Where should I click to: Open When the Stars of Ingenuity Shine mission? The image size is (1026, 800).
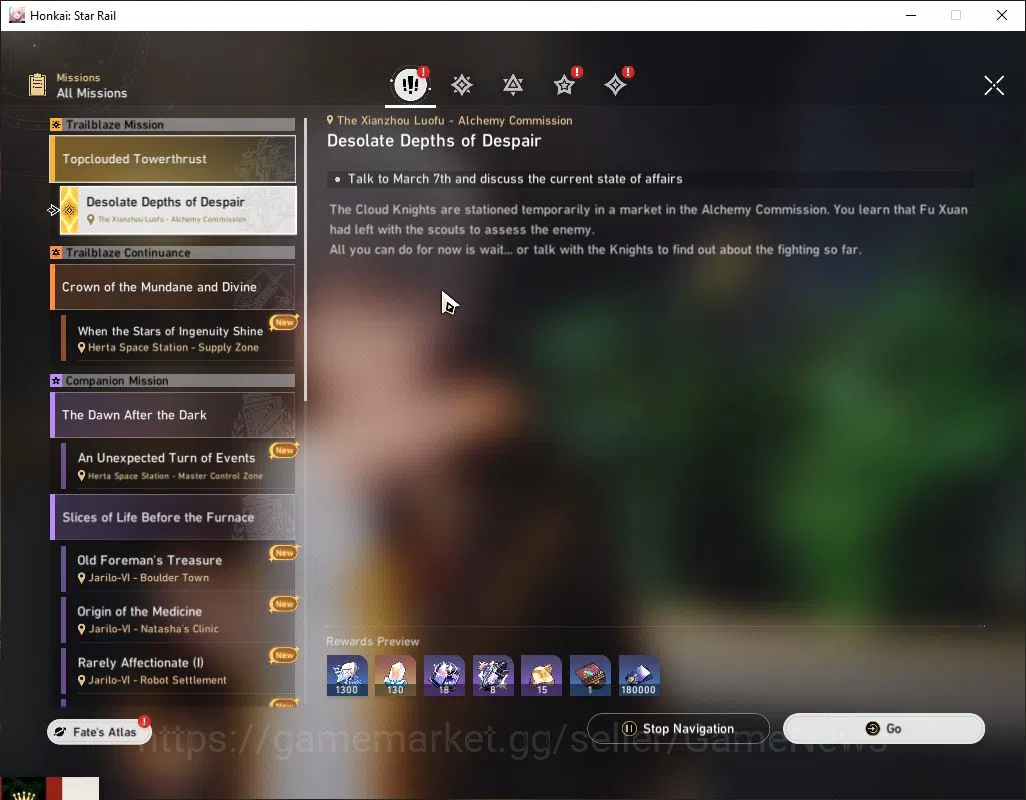pyautogui.click(x=178, y=339)
